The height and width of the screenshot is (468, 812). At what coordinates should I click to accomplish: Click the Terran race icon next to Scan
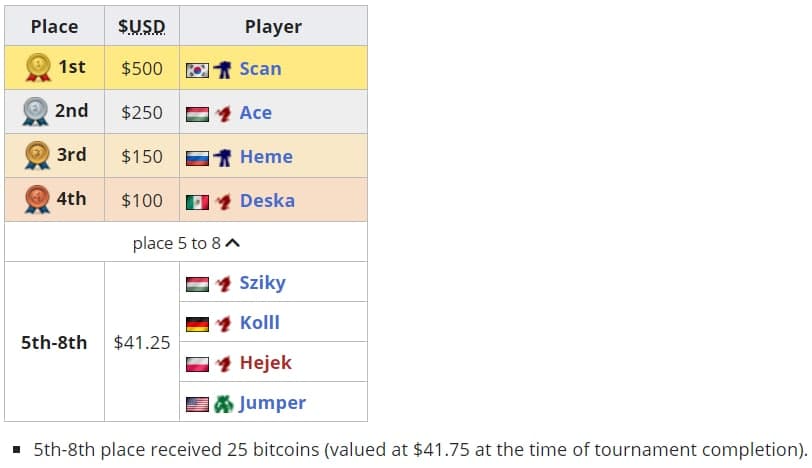pyautogui.click(x=224, y=70)
